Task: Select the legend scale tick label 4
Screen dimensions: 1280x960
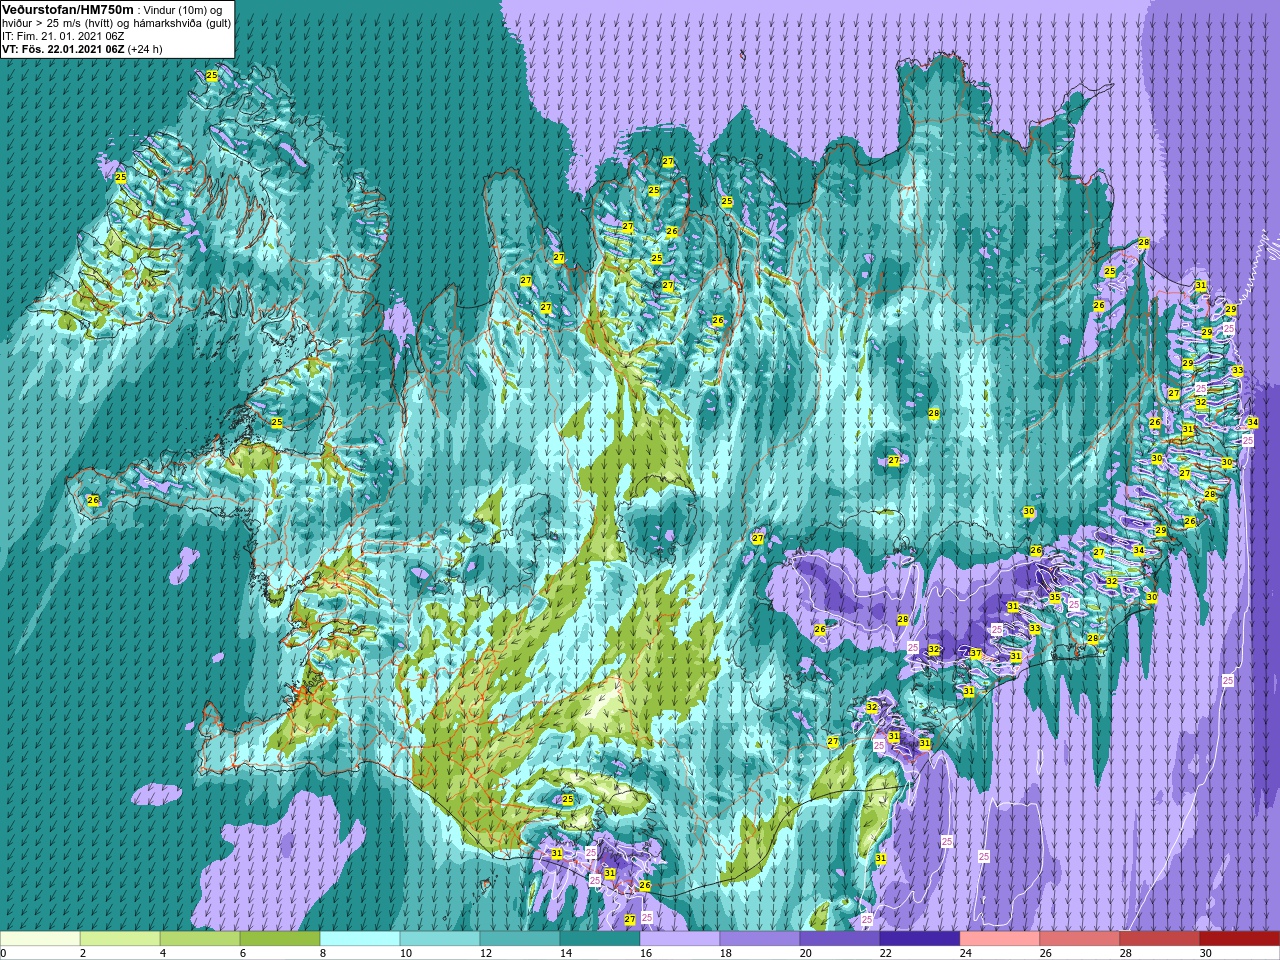Action: click(x=162, y=953)
